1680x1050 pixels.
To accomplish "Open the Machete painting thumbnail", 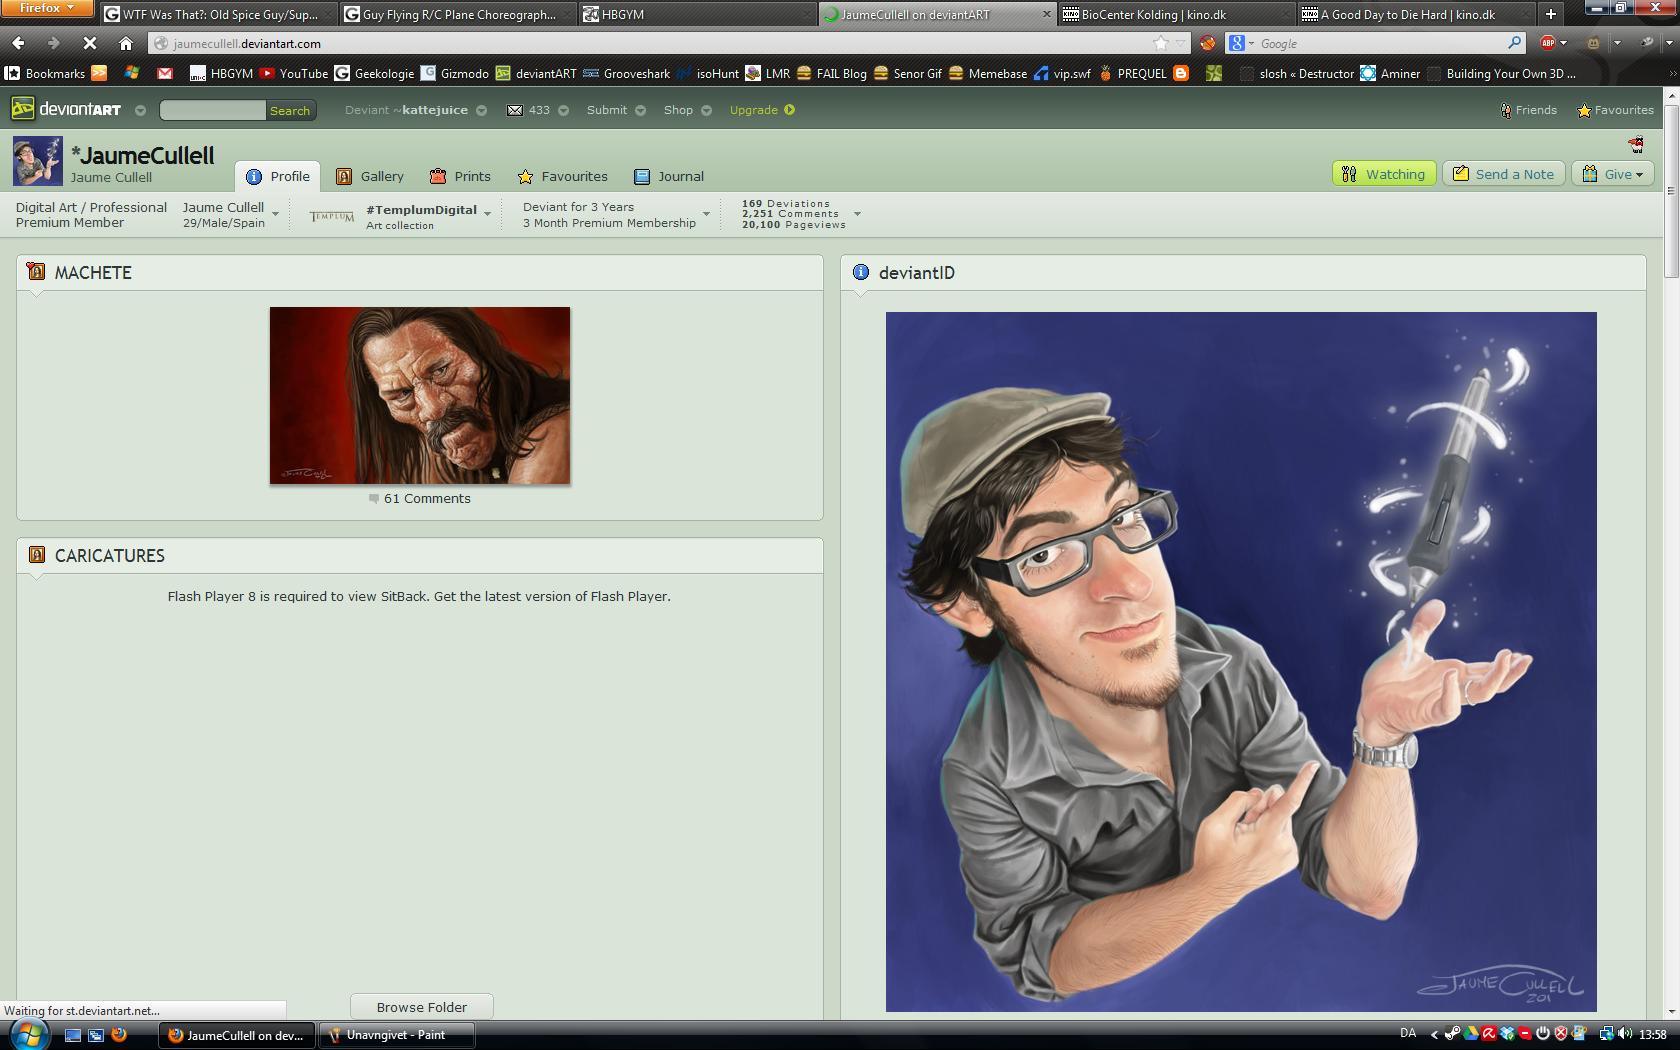I will coord(420,395).
